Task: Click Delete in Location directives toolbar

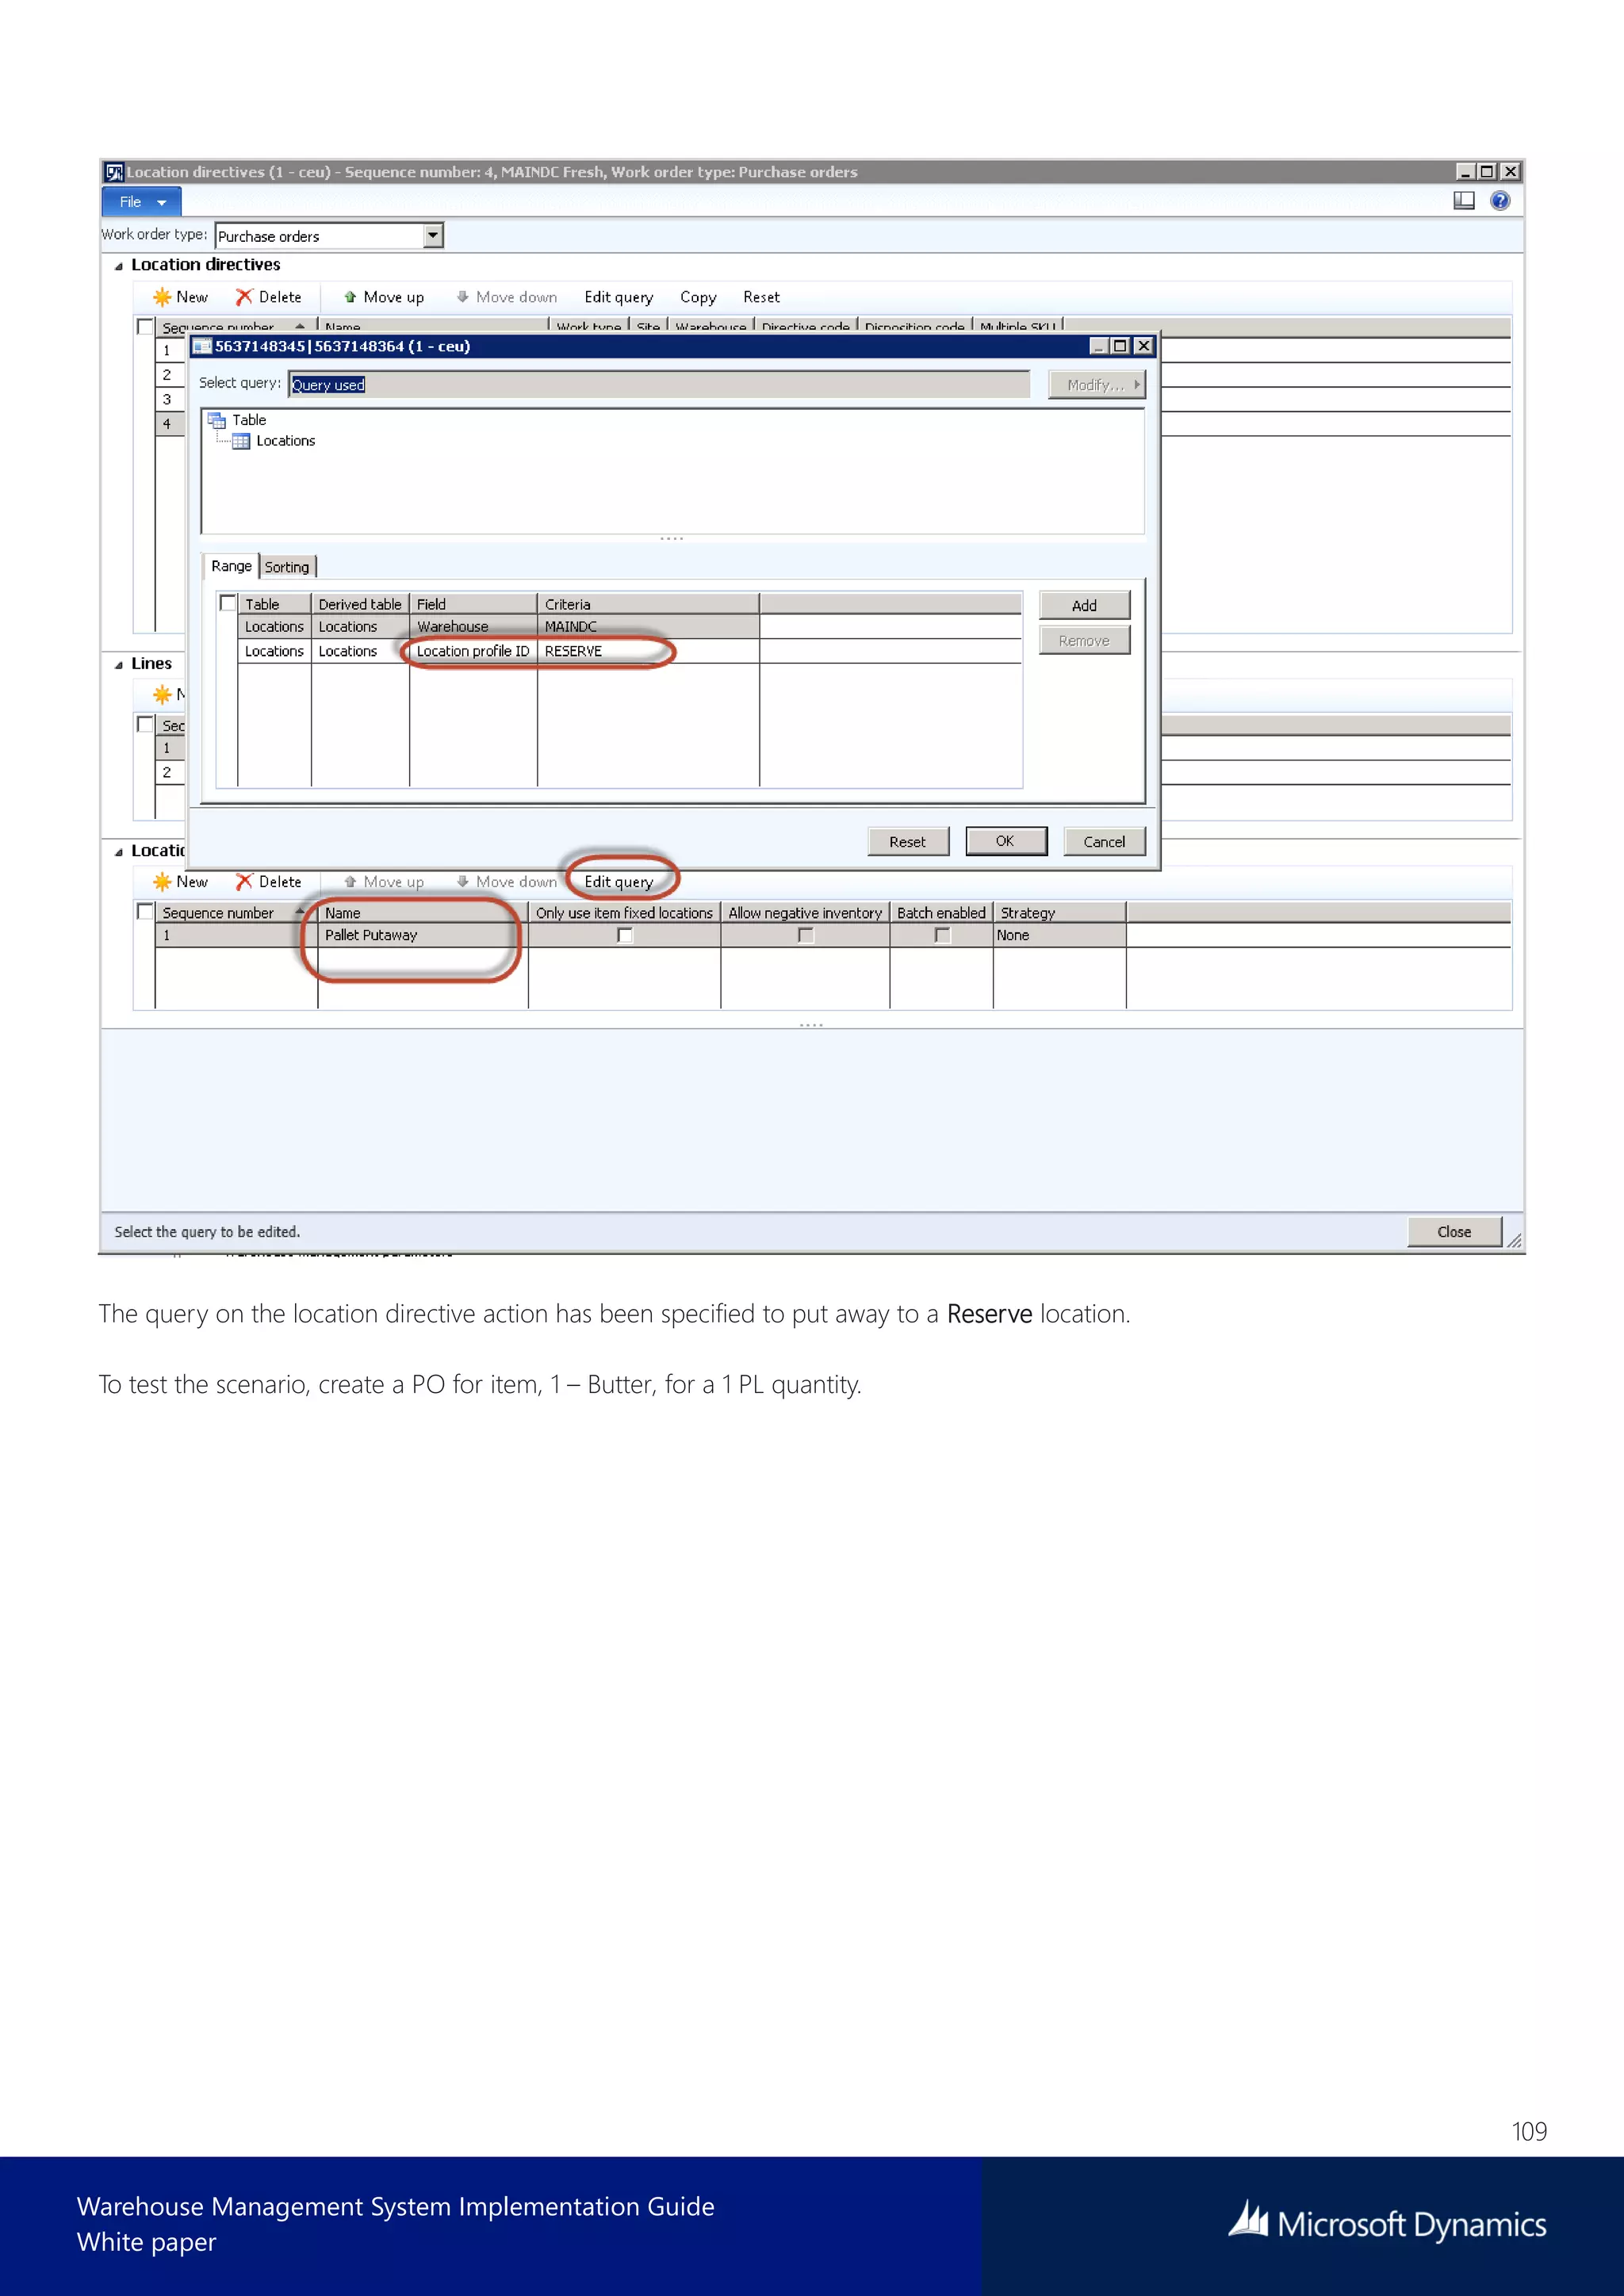Action: point(269,297)
